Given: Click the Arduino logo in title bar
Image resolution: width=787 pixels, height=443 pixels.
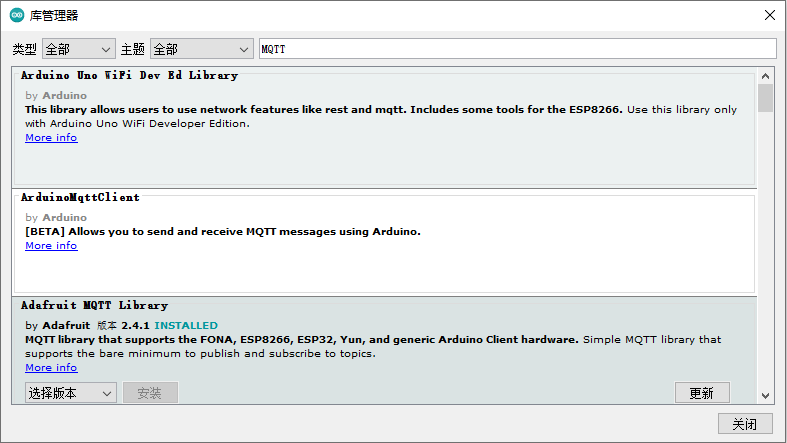Looking at the screenshot, I should [17, 15].
